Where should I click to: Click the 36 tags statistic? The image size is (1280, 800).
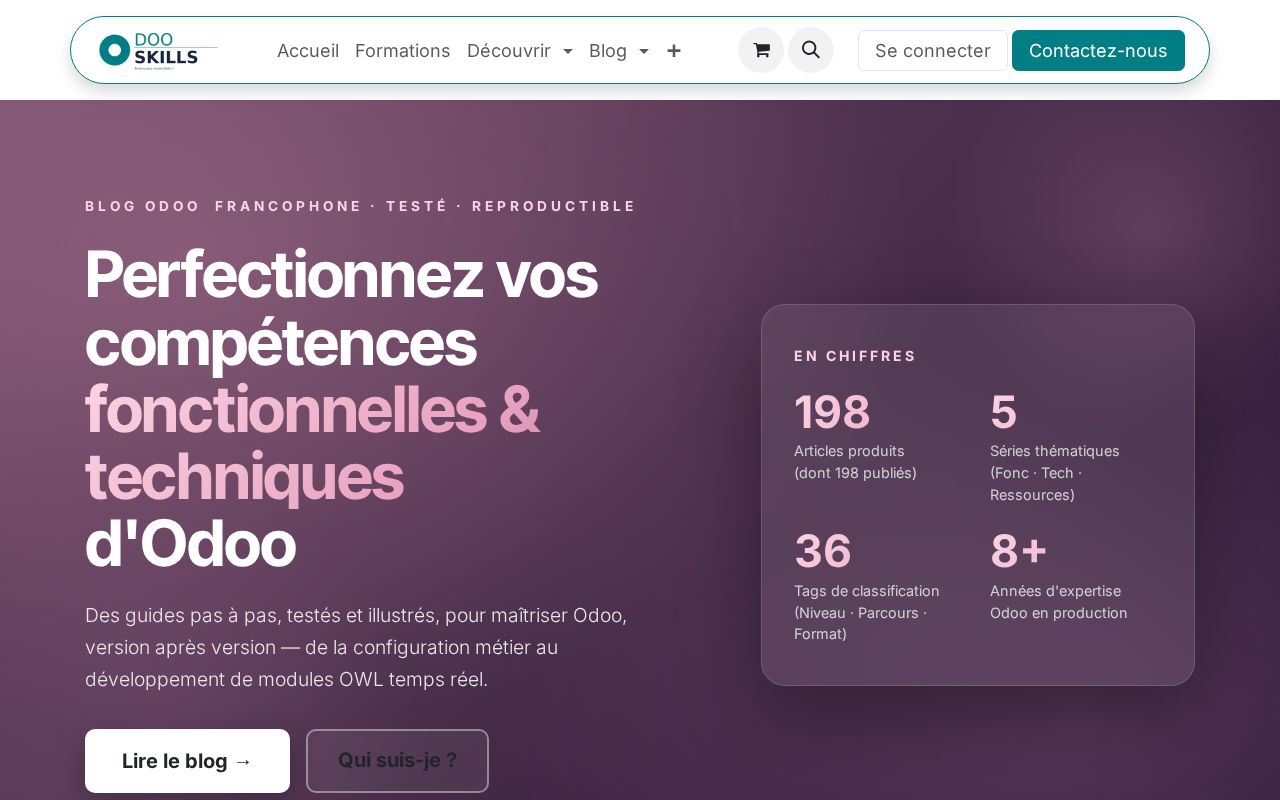[x=823, y=551]
